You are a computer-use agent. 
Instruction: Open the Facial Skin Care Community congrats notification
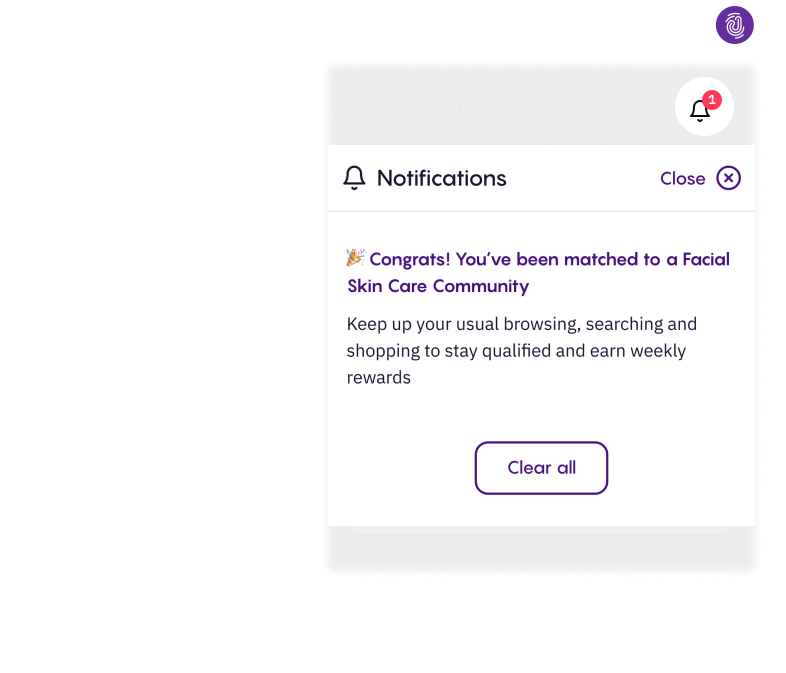pos(539,272)
